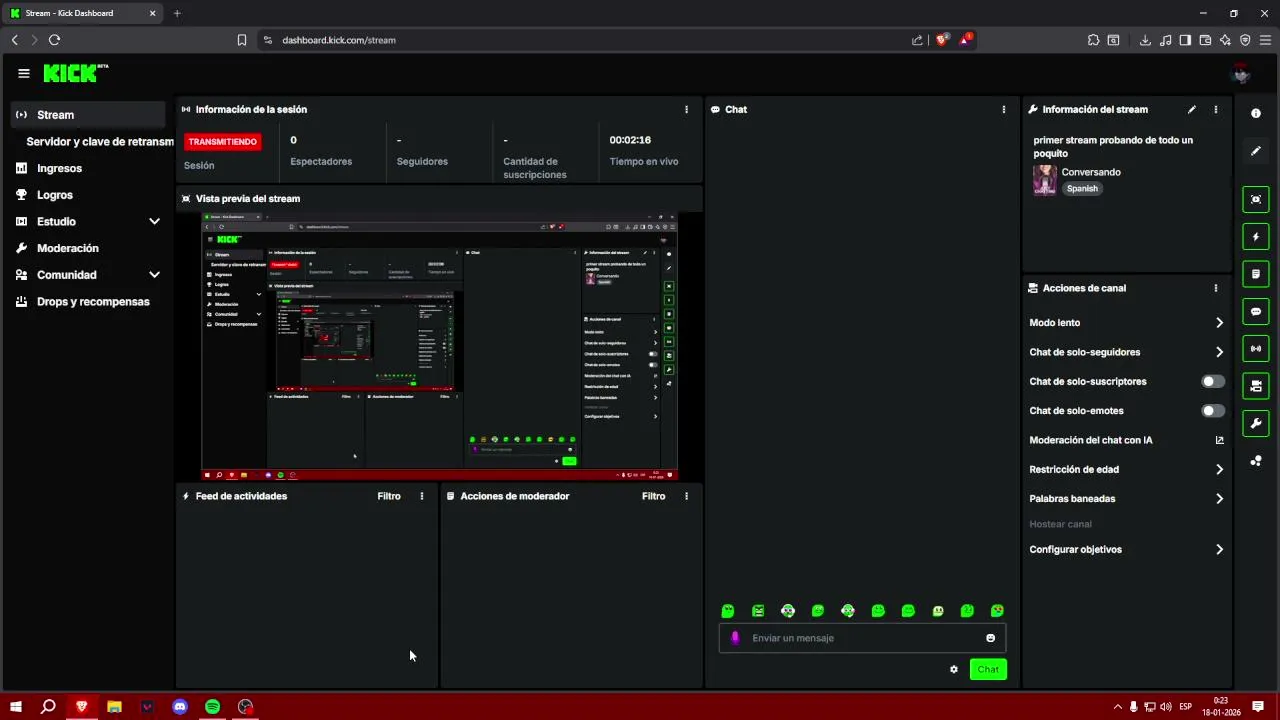Screen dimensions: 1280x720
Task: Open Restricción de edad options arrow
Action: point(1219,469)
